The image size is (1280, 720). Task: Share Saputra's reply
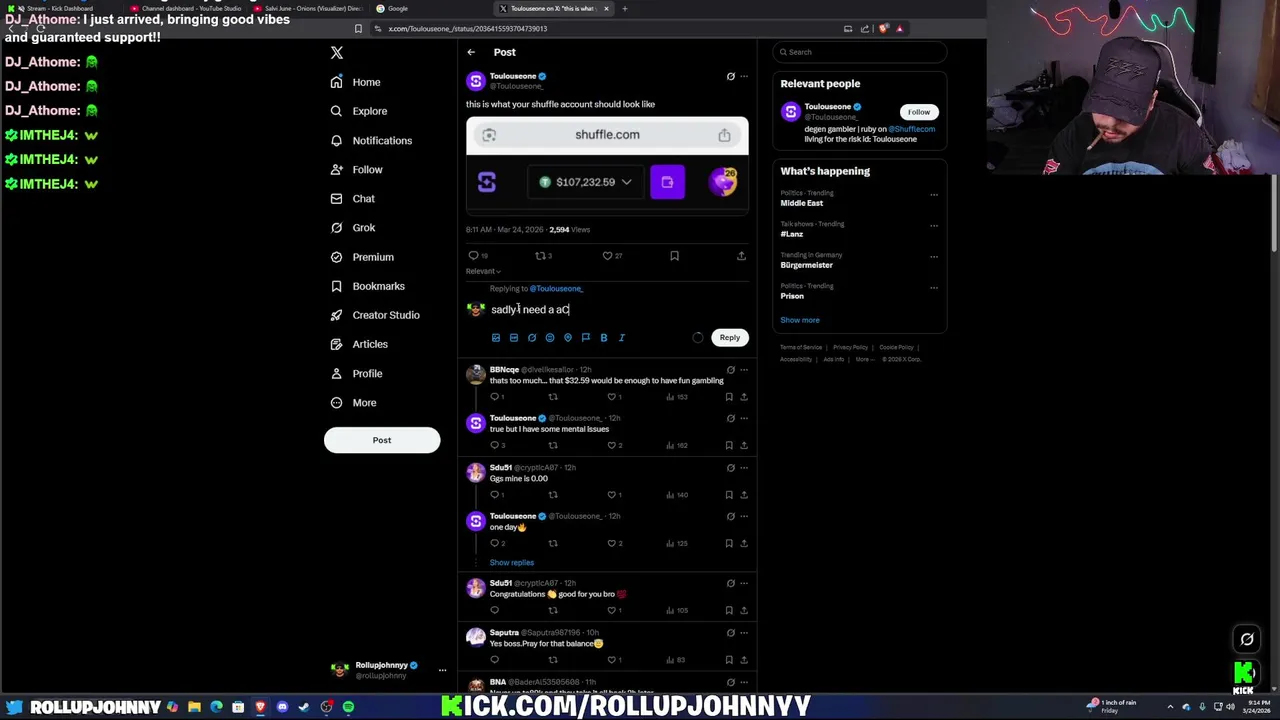coord(744,660)
